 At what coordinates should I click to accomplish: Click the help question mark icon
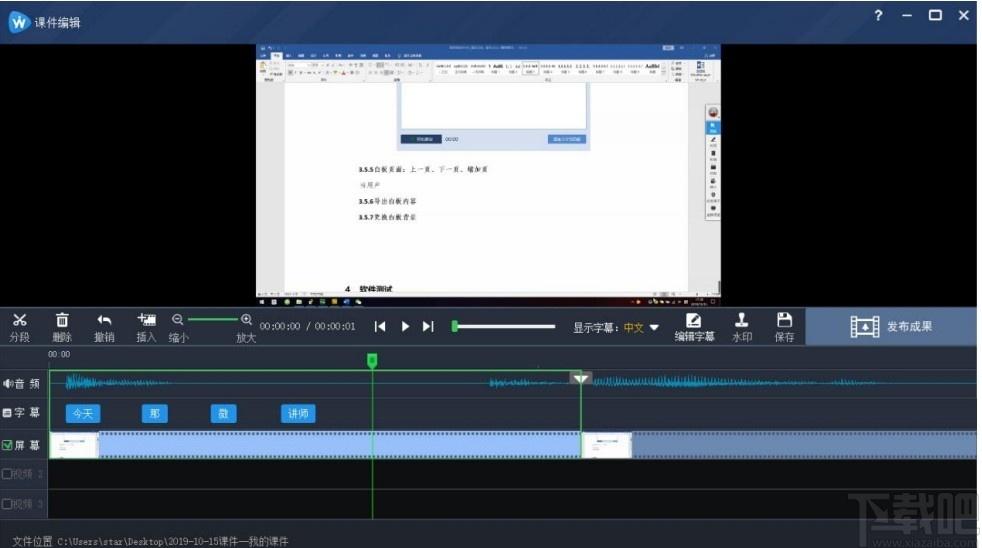click(x=878, y=15)
